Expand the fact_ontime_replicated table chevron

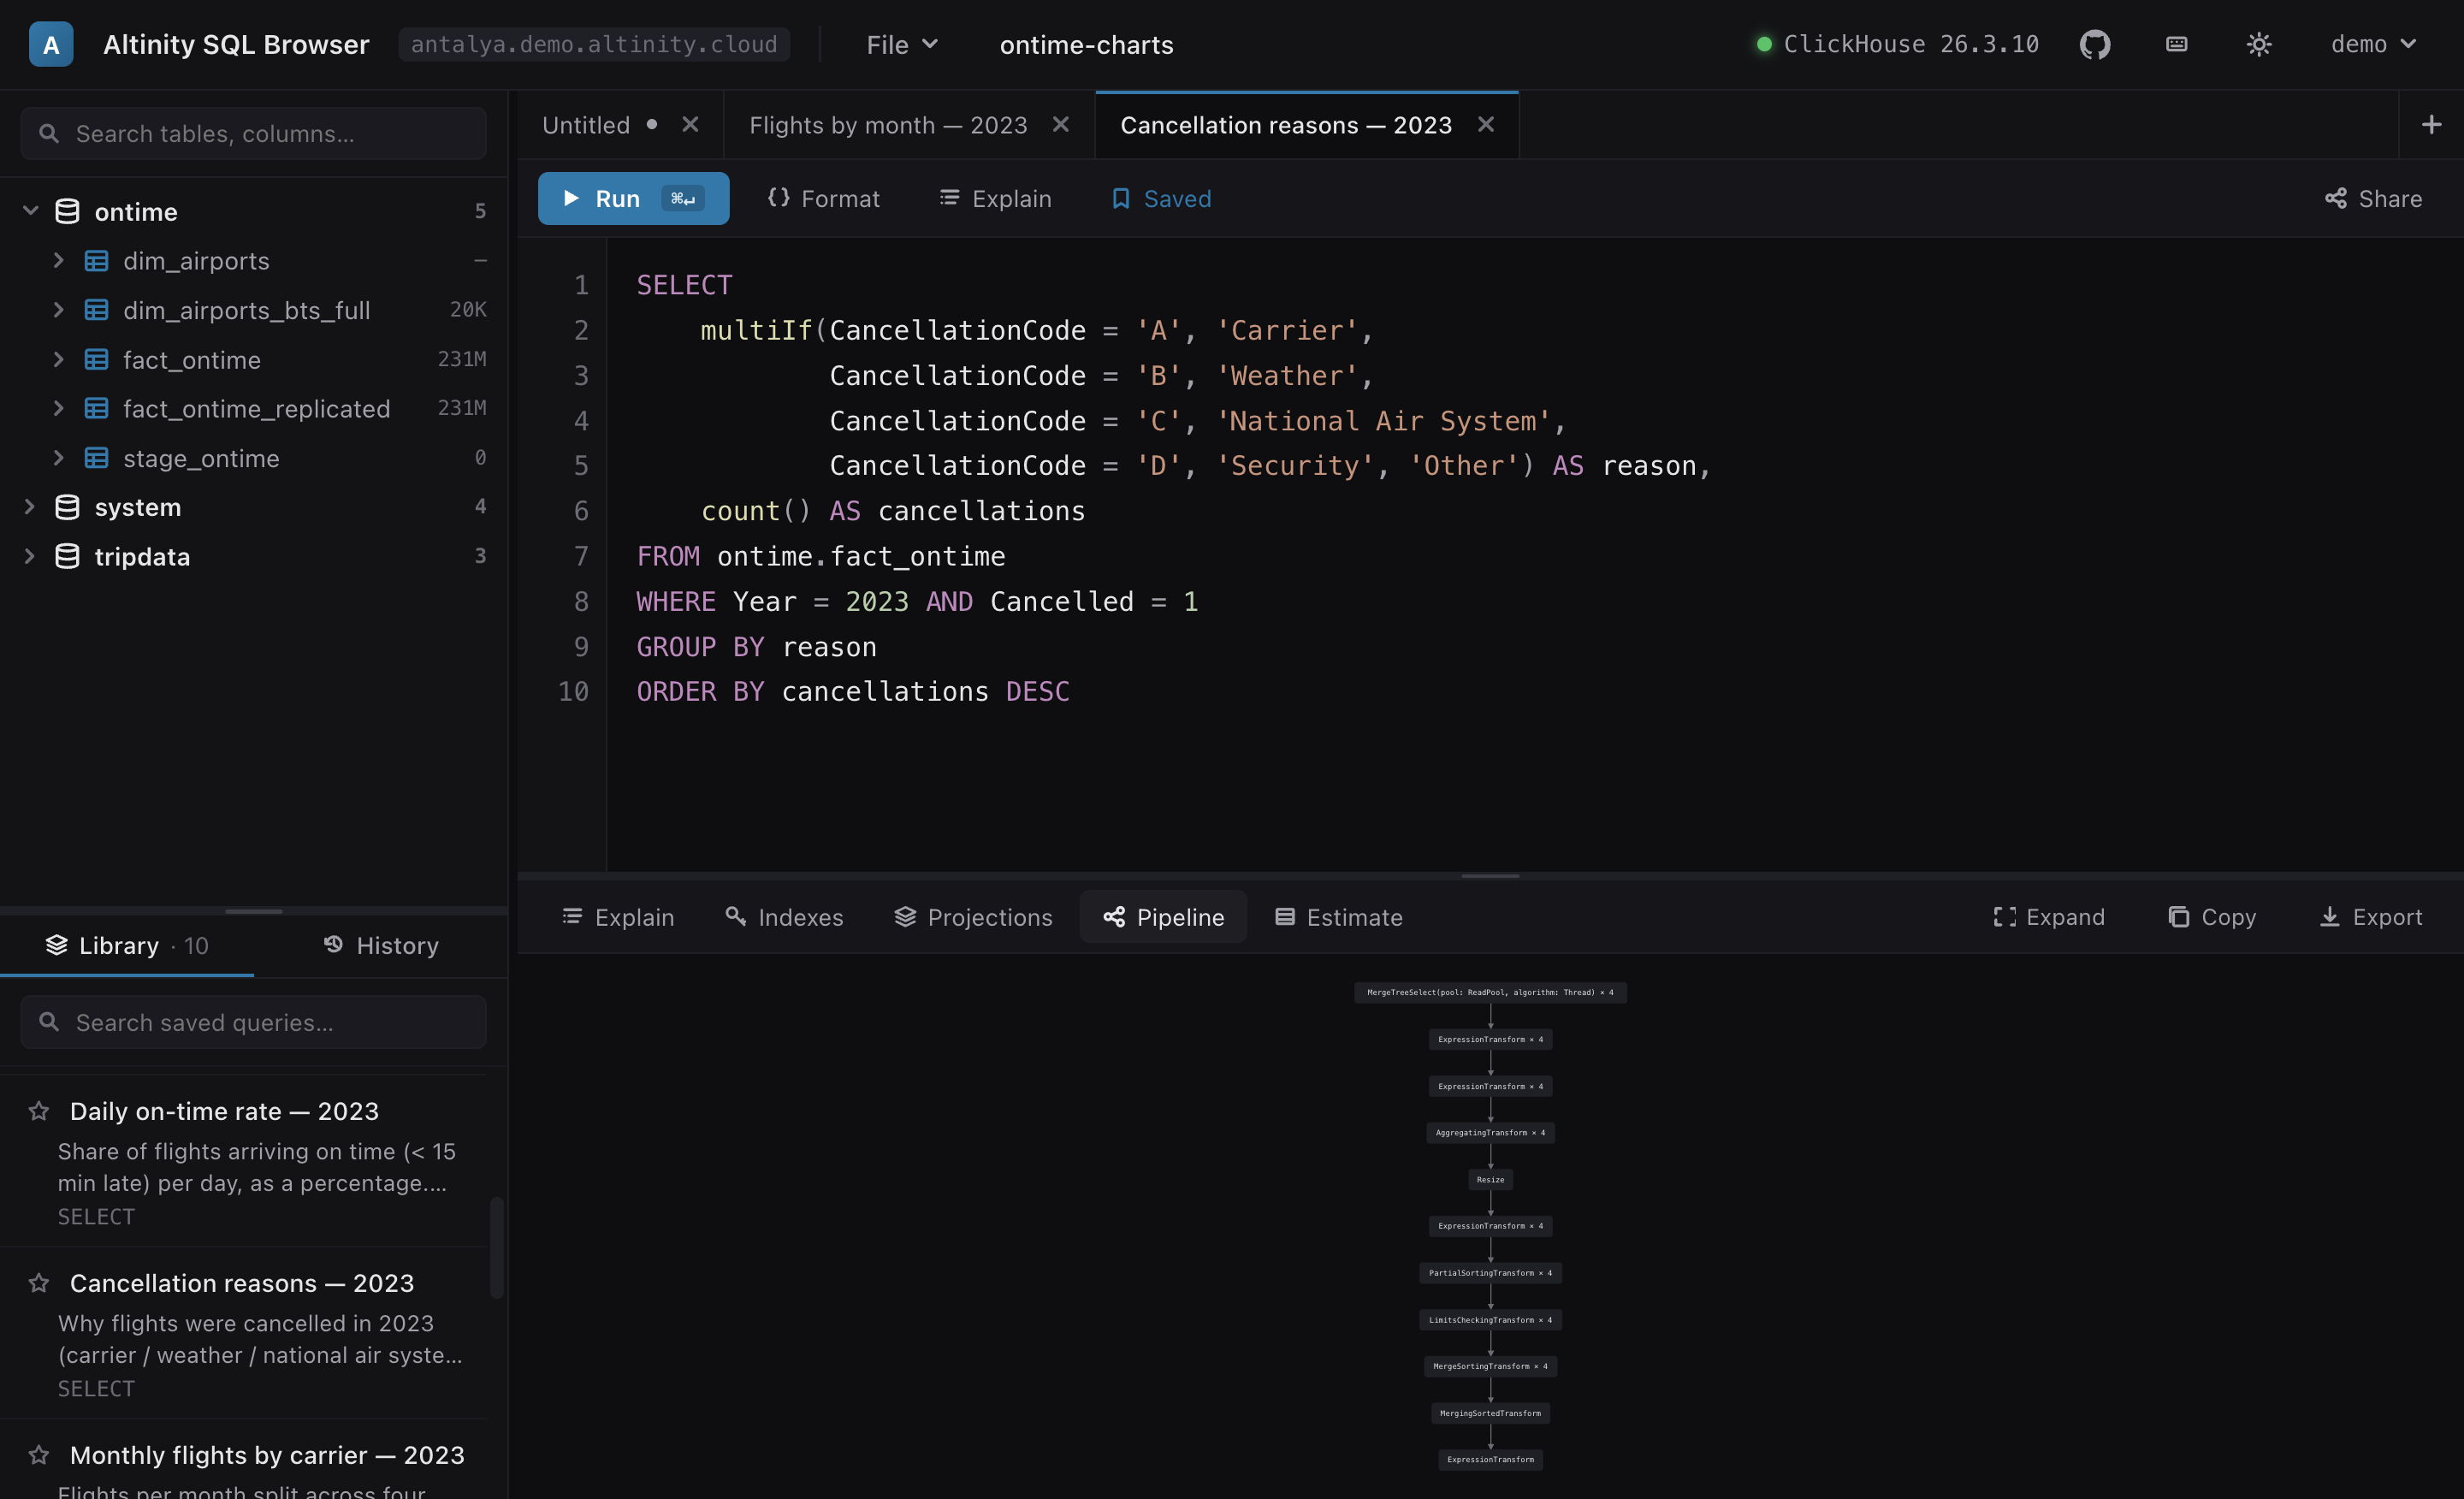(x=58, y=408)
